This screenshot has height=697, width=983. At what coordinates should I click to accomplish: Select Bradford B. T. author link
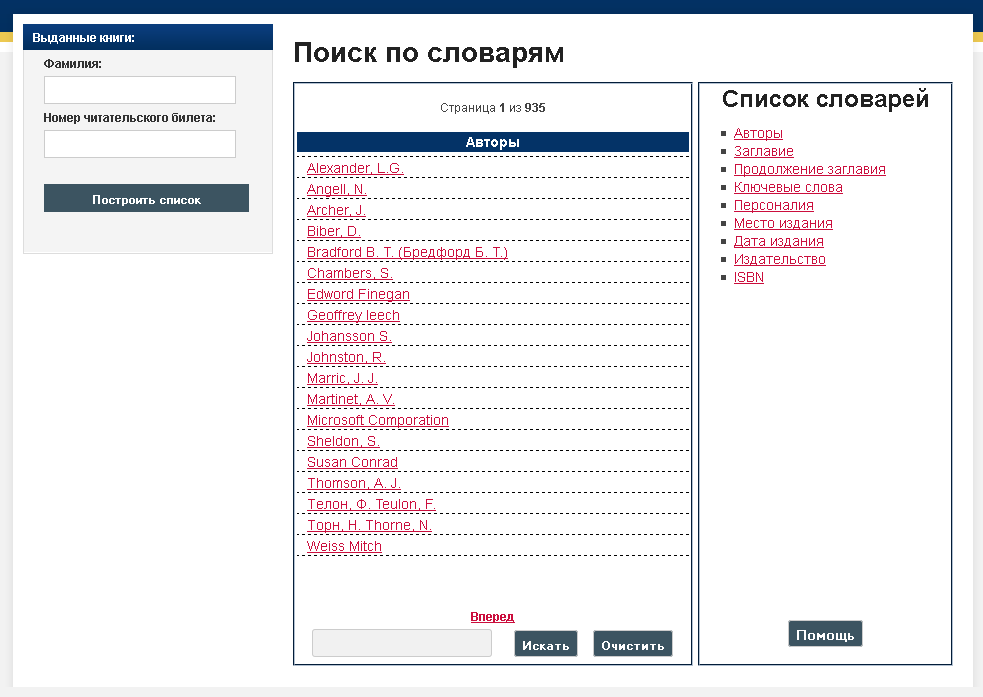click(x=407, y=252)
